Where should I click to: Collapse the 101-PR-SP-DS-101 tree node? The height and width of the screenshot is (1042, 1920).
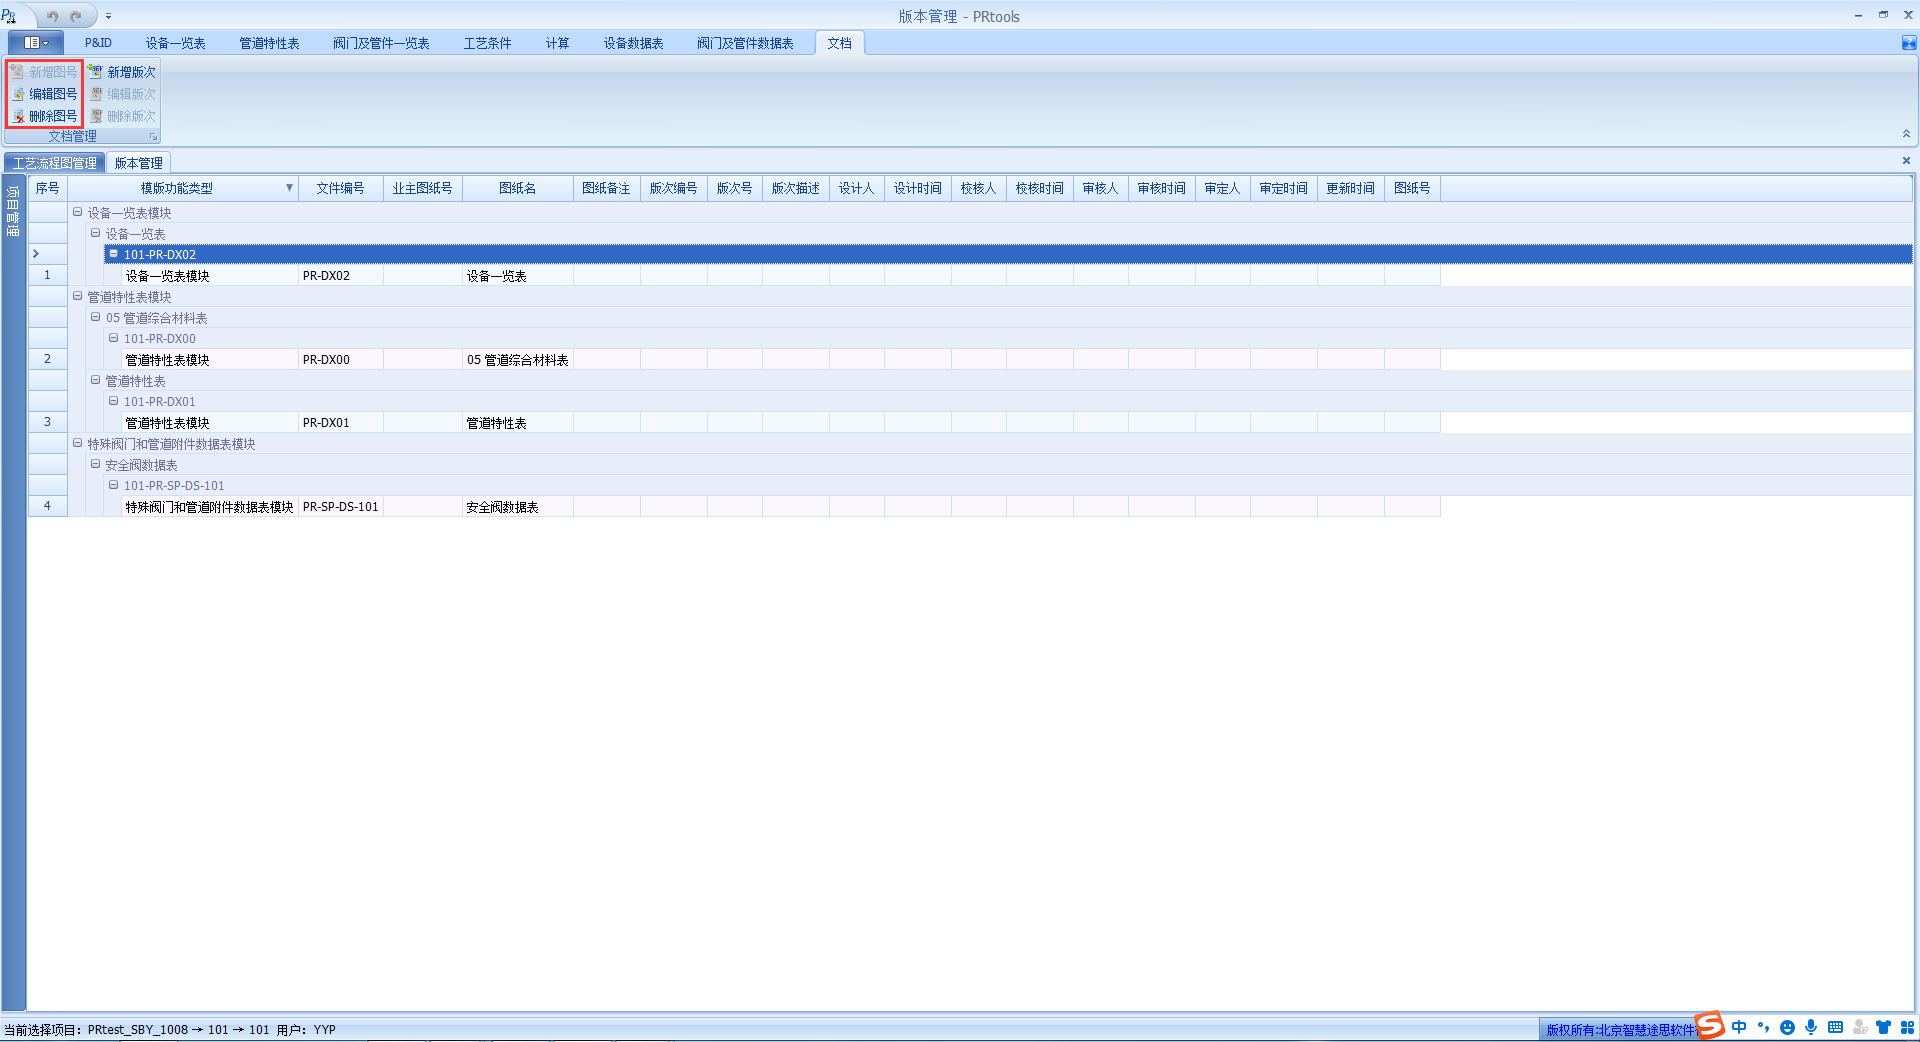pos(114,485)
